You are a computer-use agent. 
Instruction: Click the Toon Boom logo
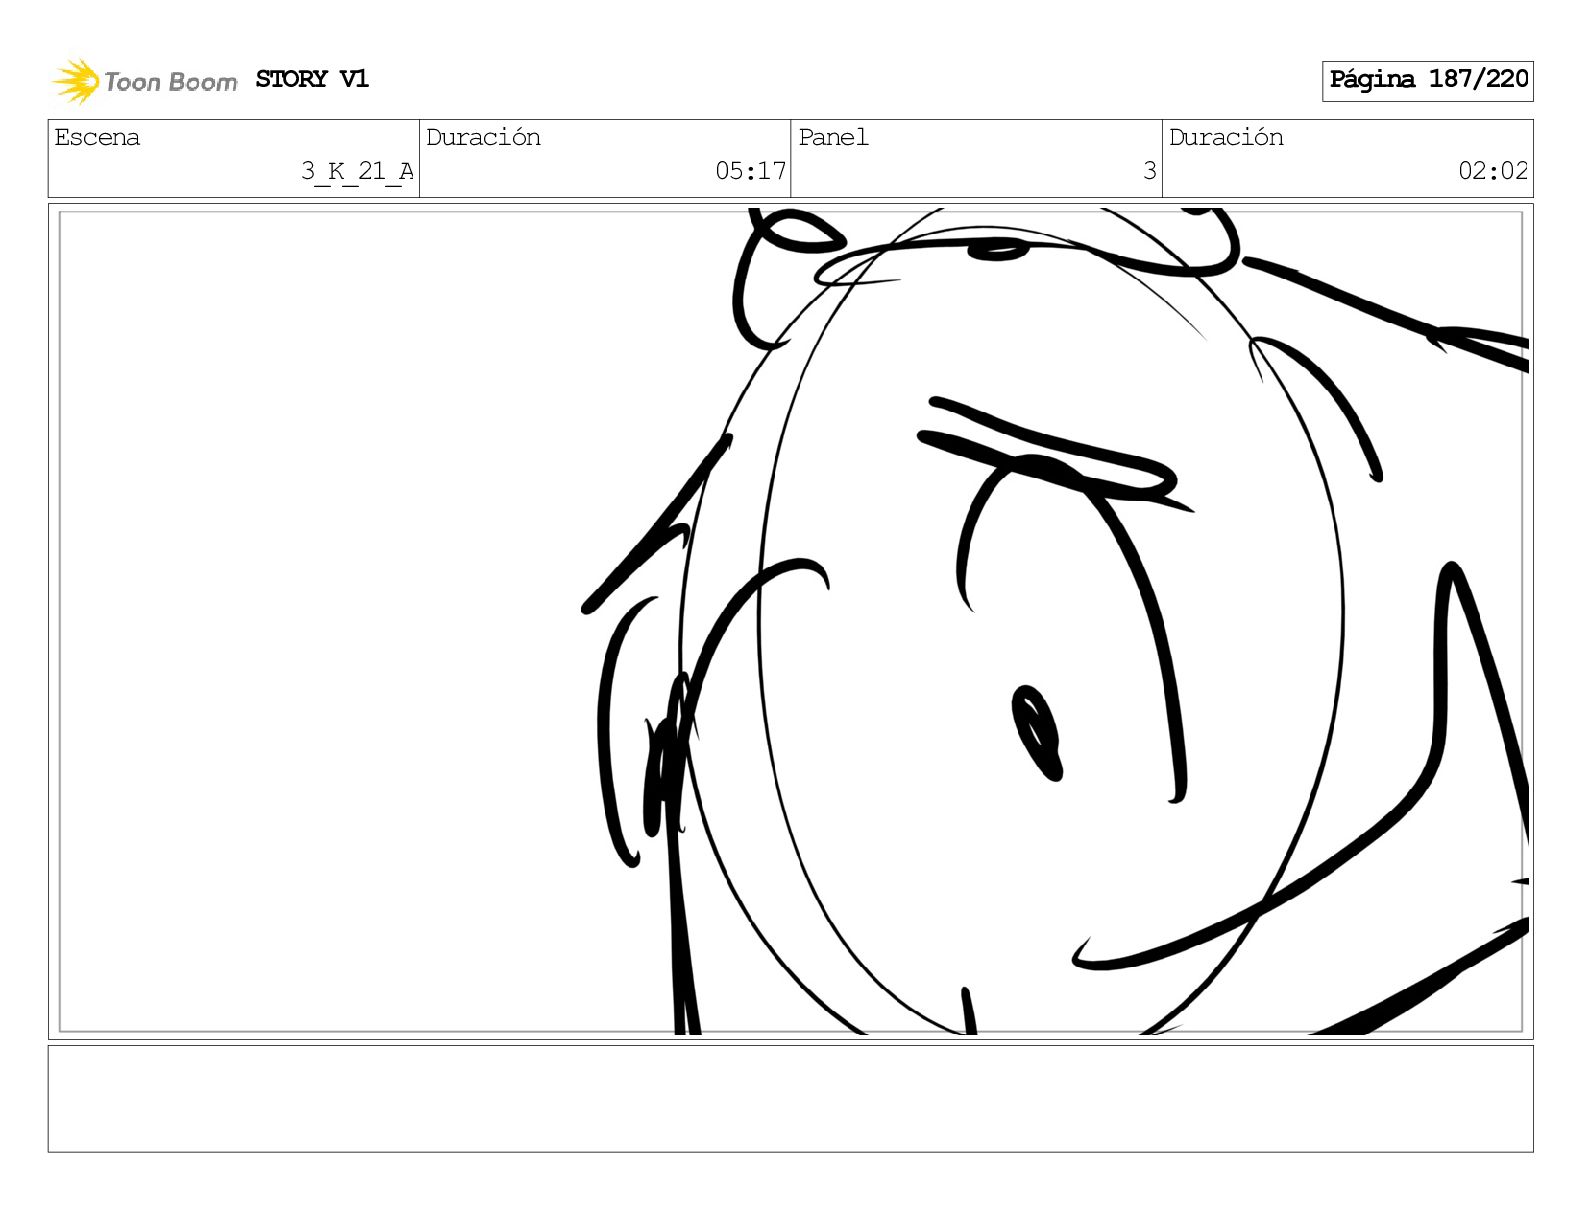(145, 81)
